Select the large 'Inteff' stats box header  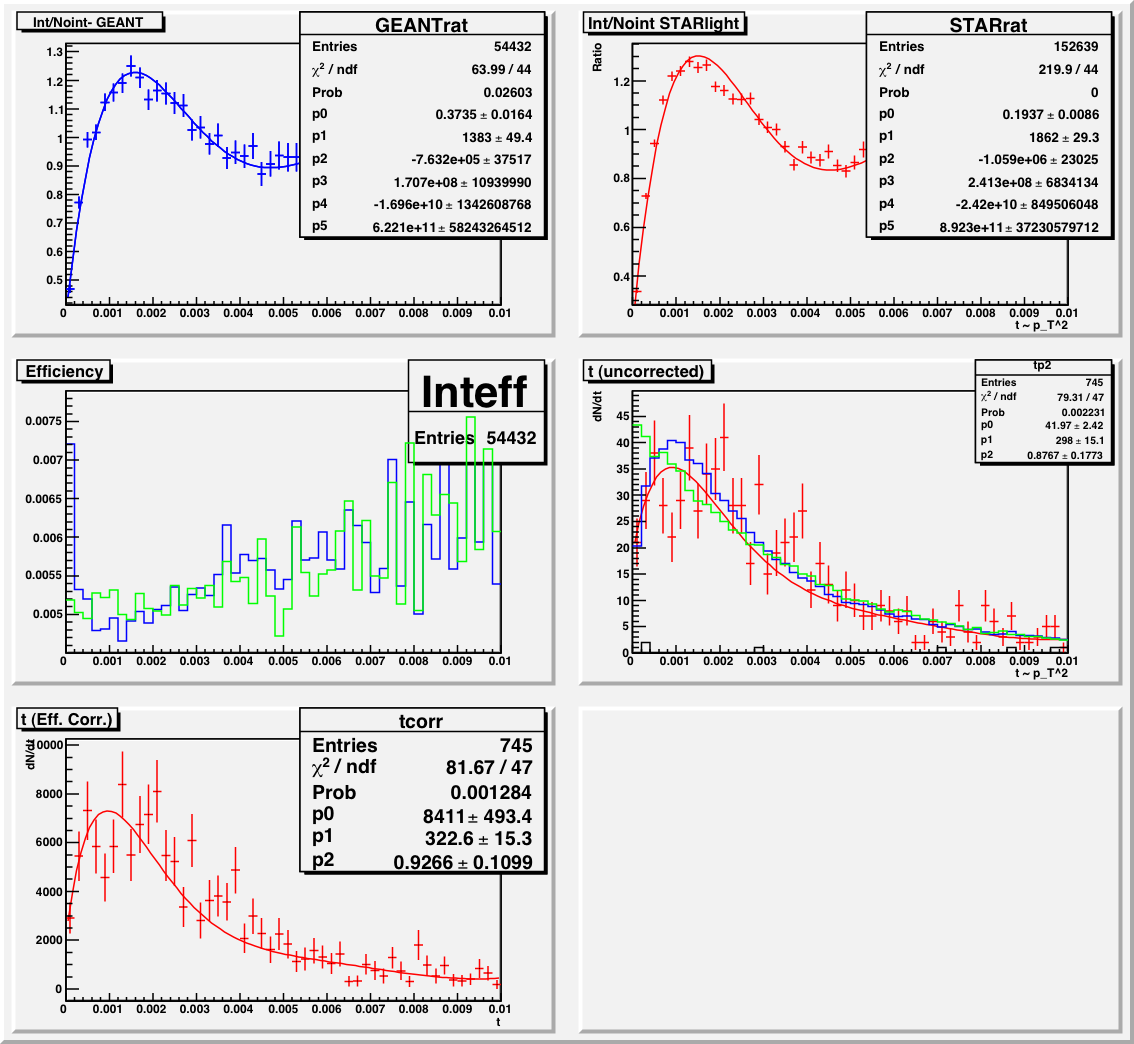pyautogui.click(x=475, y=391)
